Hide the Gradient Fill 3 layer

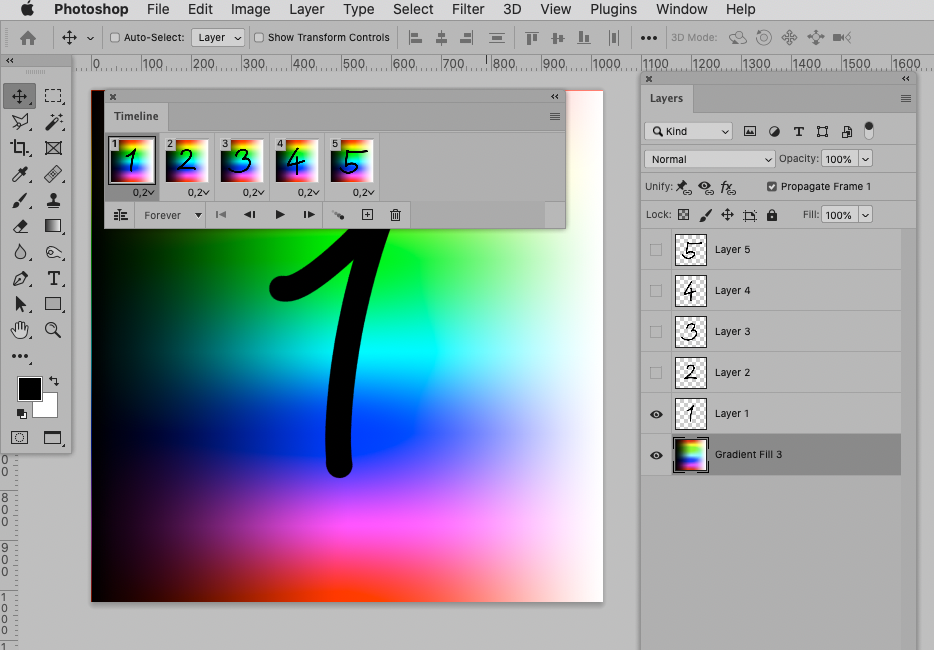[x=656, y=455]
